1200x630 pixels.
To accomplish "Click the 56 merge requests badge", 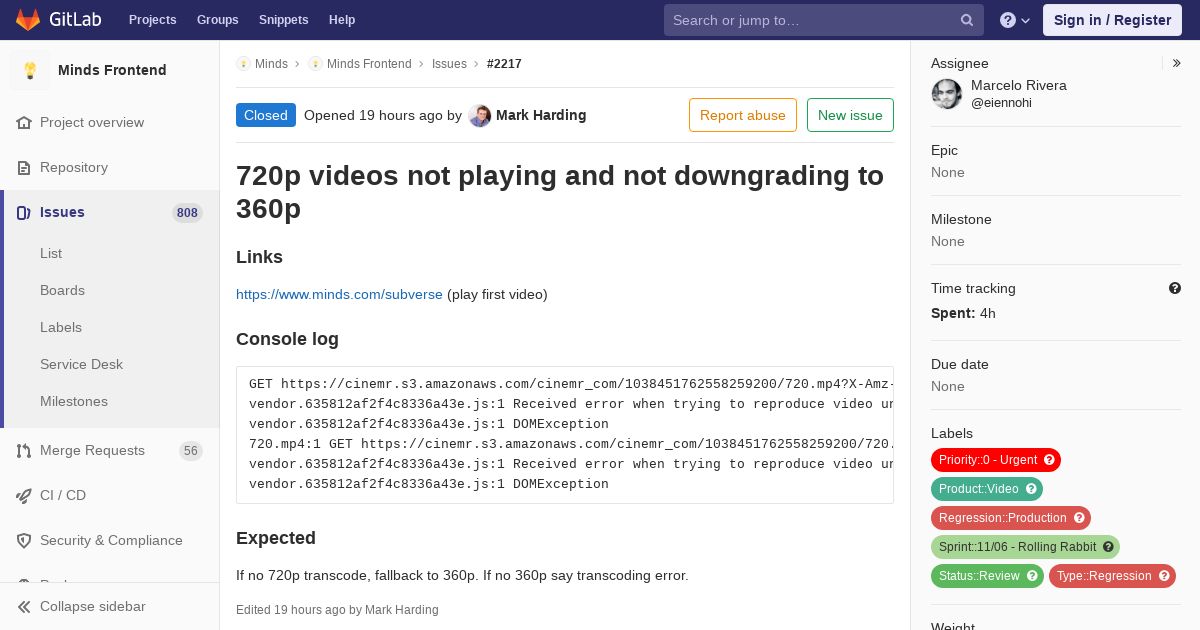I will (191, 450).
